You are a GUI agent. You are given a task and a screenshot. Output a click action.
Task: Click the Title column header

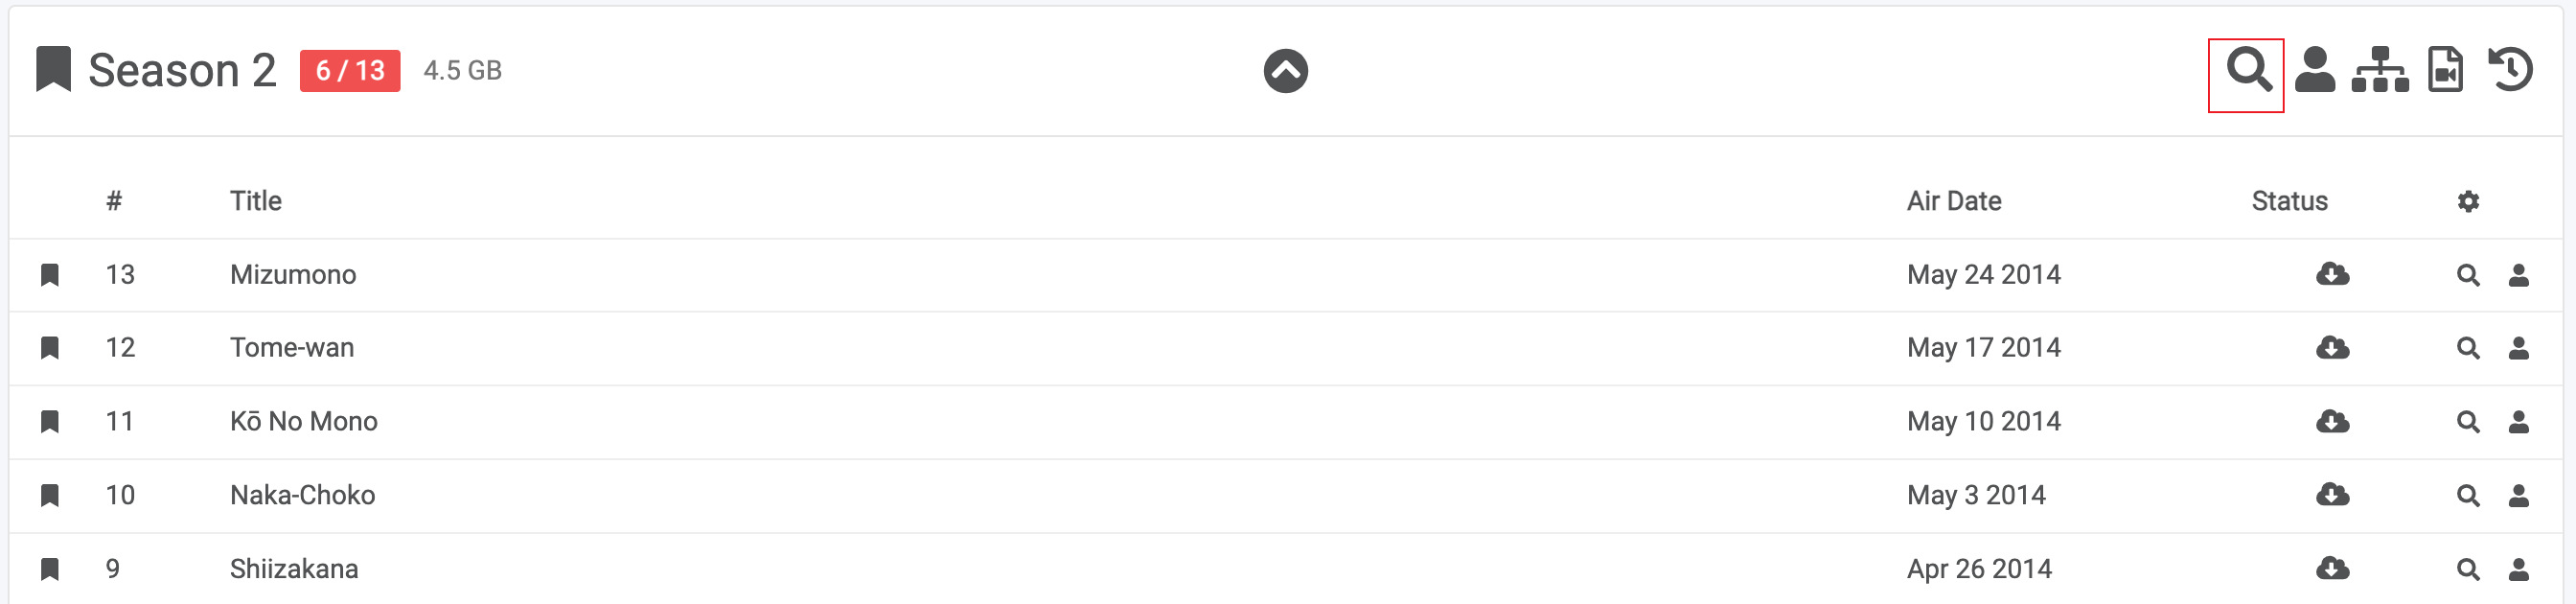(256, 202)
